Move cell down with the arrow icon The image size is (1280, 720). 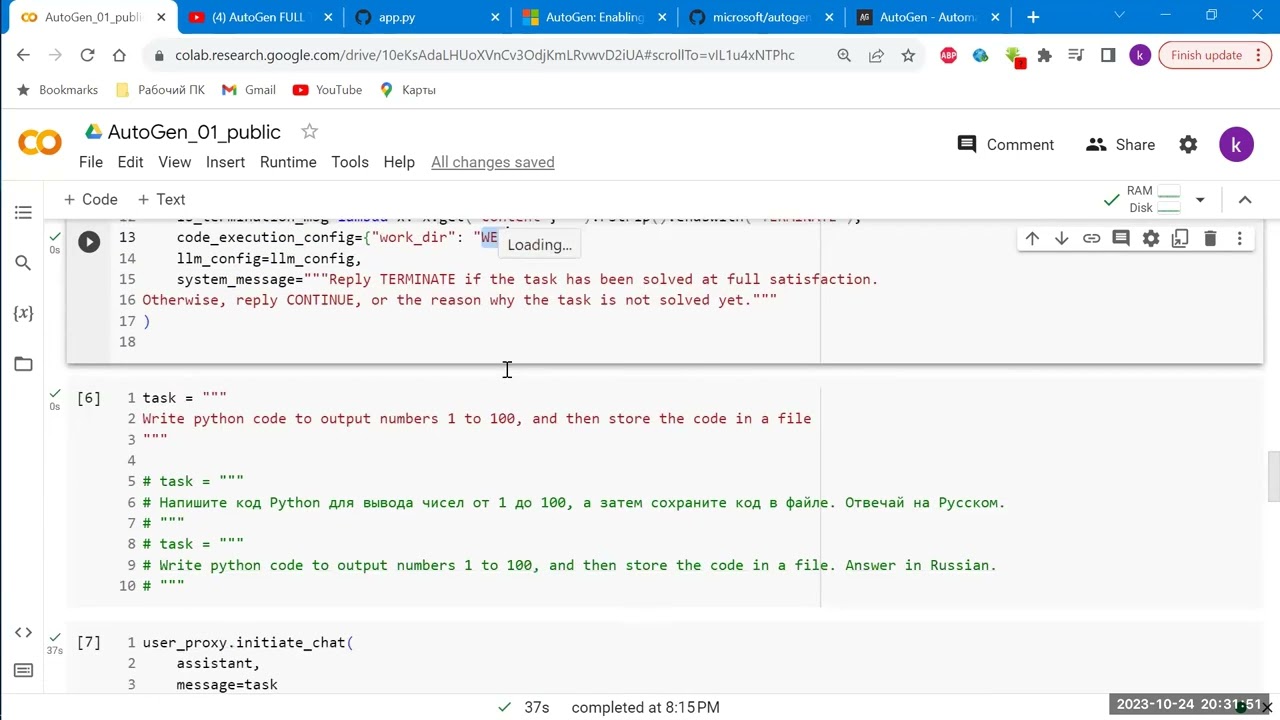[1062, 238]
